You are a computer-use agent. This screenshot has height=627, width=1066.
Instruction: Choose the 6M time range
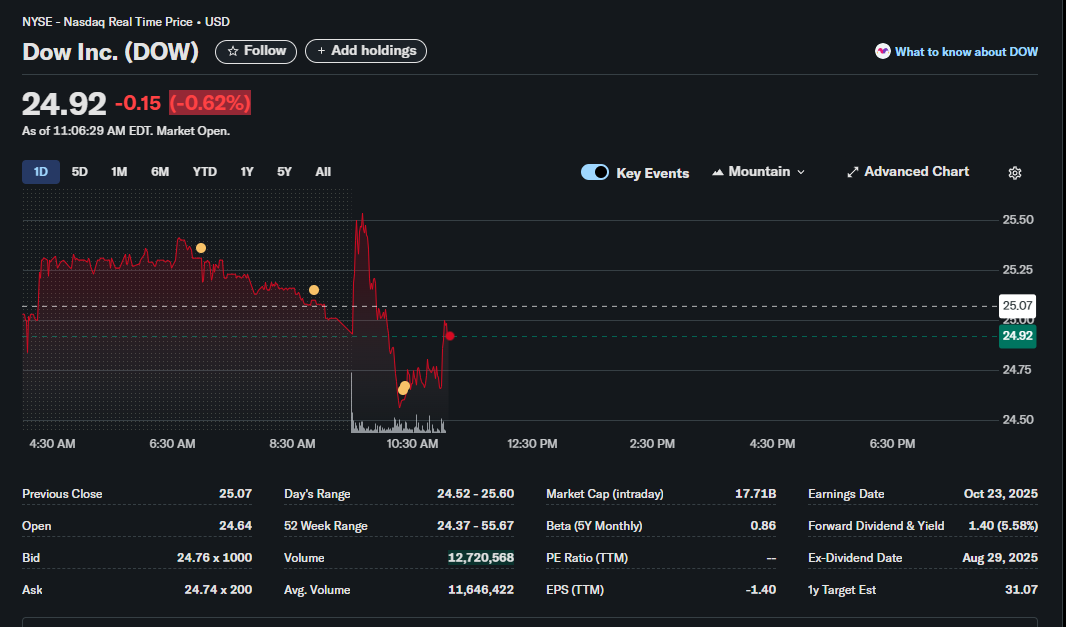coord(160,172)
